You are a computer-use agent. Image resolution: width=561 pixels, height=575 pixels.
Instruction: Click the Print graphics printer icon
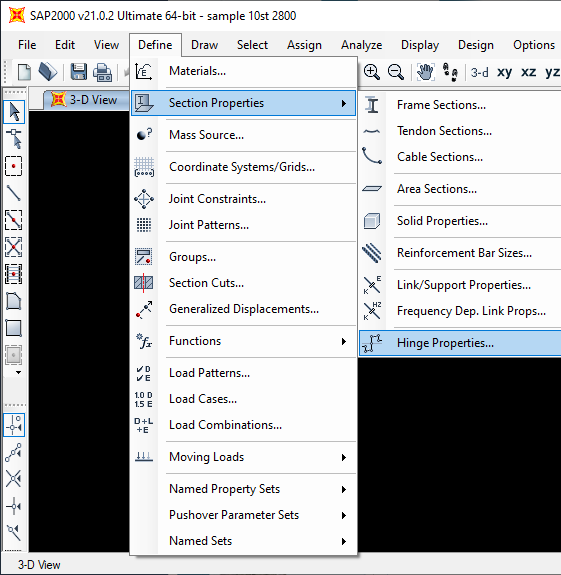point(103,72)
